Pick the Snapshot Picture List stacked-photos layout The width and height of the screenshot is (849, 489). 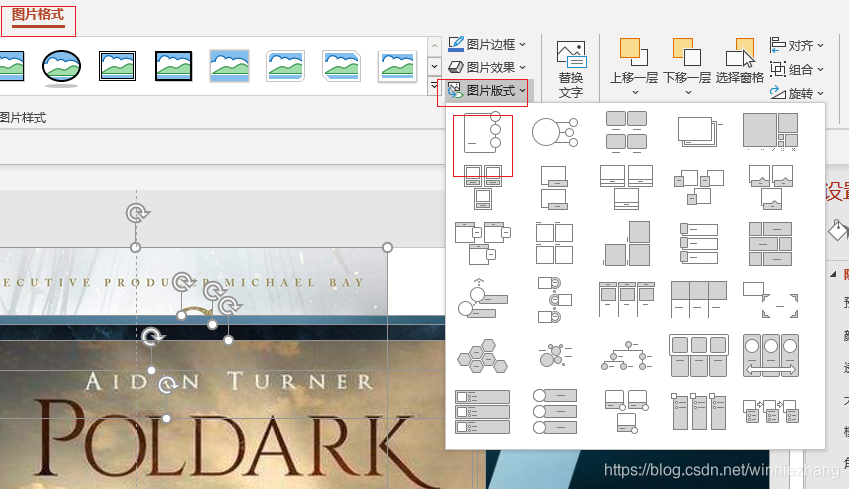click(x=699, y=132)
